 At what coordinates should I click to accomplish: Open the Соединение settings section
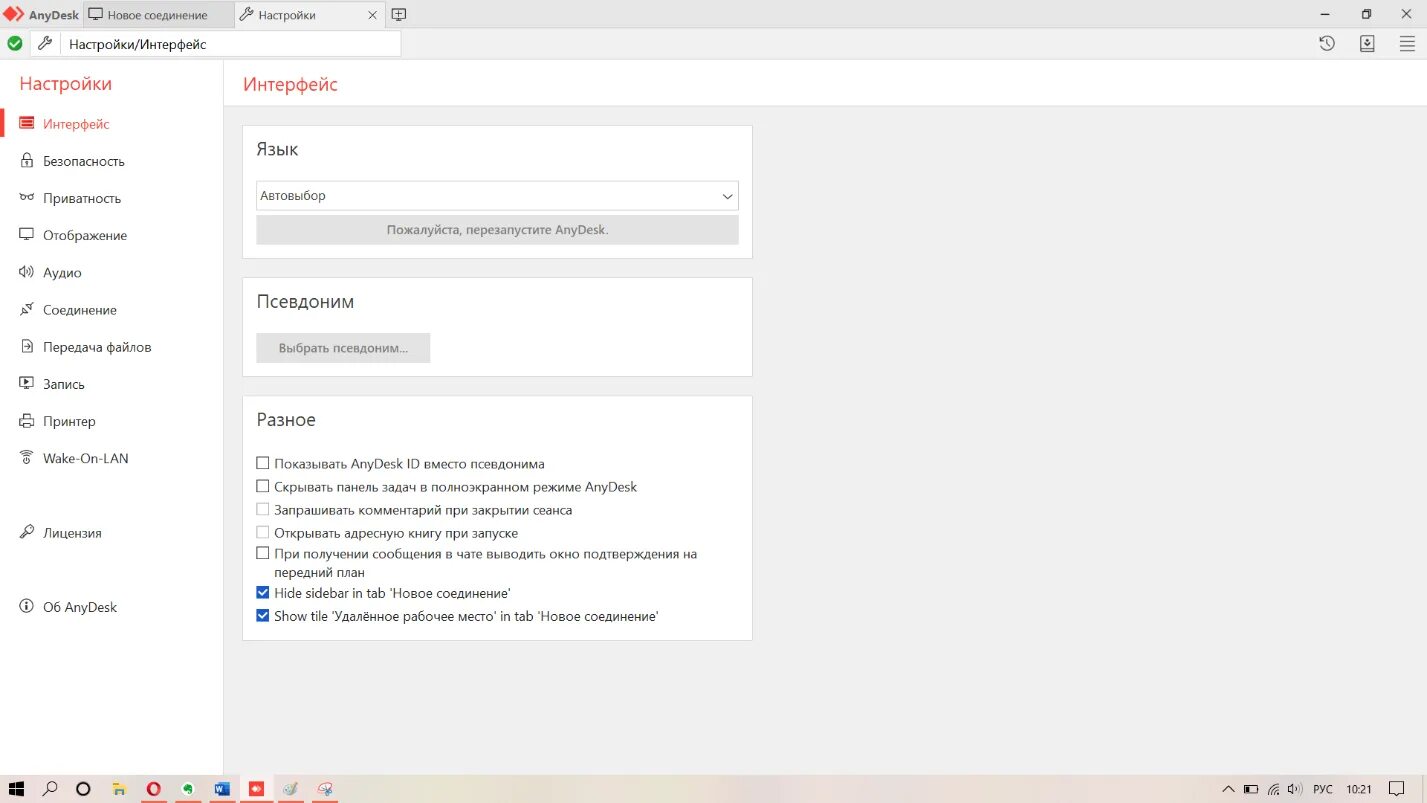tap(80, 310)
